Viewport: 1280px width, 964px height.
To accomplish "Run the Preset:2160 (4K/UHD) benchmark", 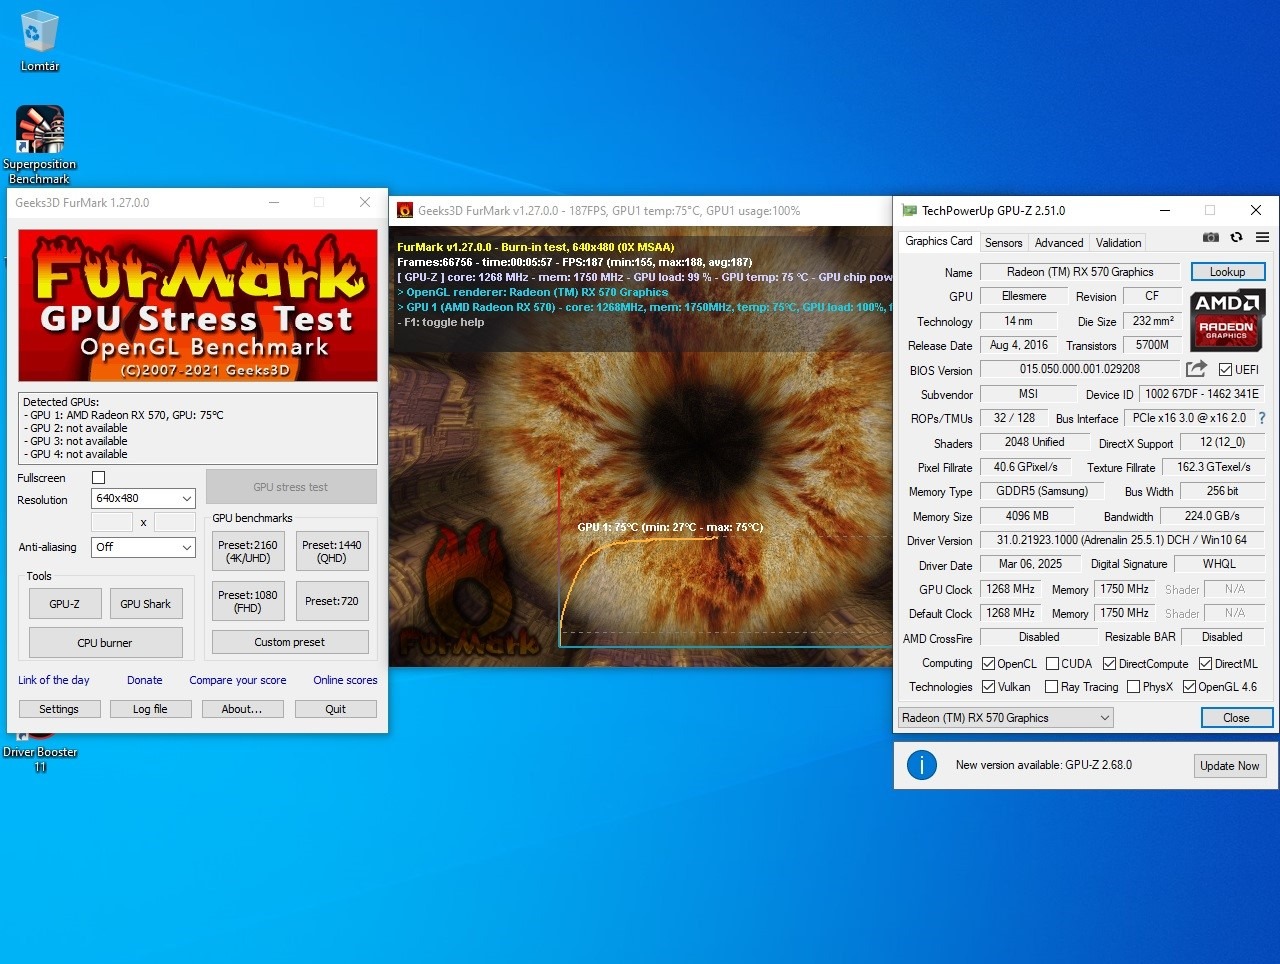I will click(248, 552).
